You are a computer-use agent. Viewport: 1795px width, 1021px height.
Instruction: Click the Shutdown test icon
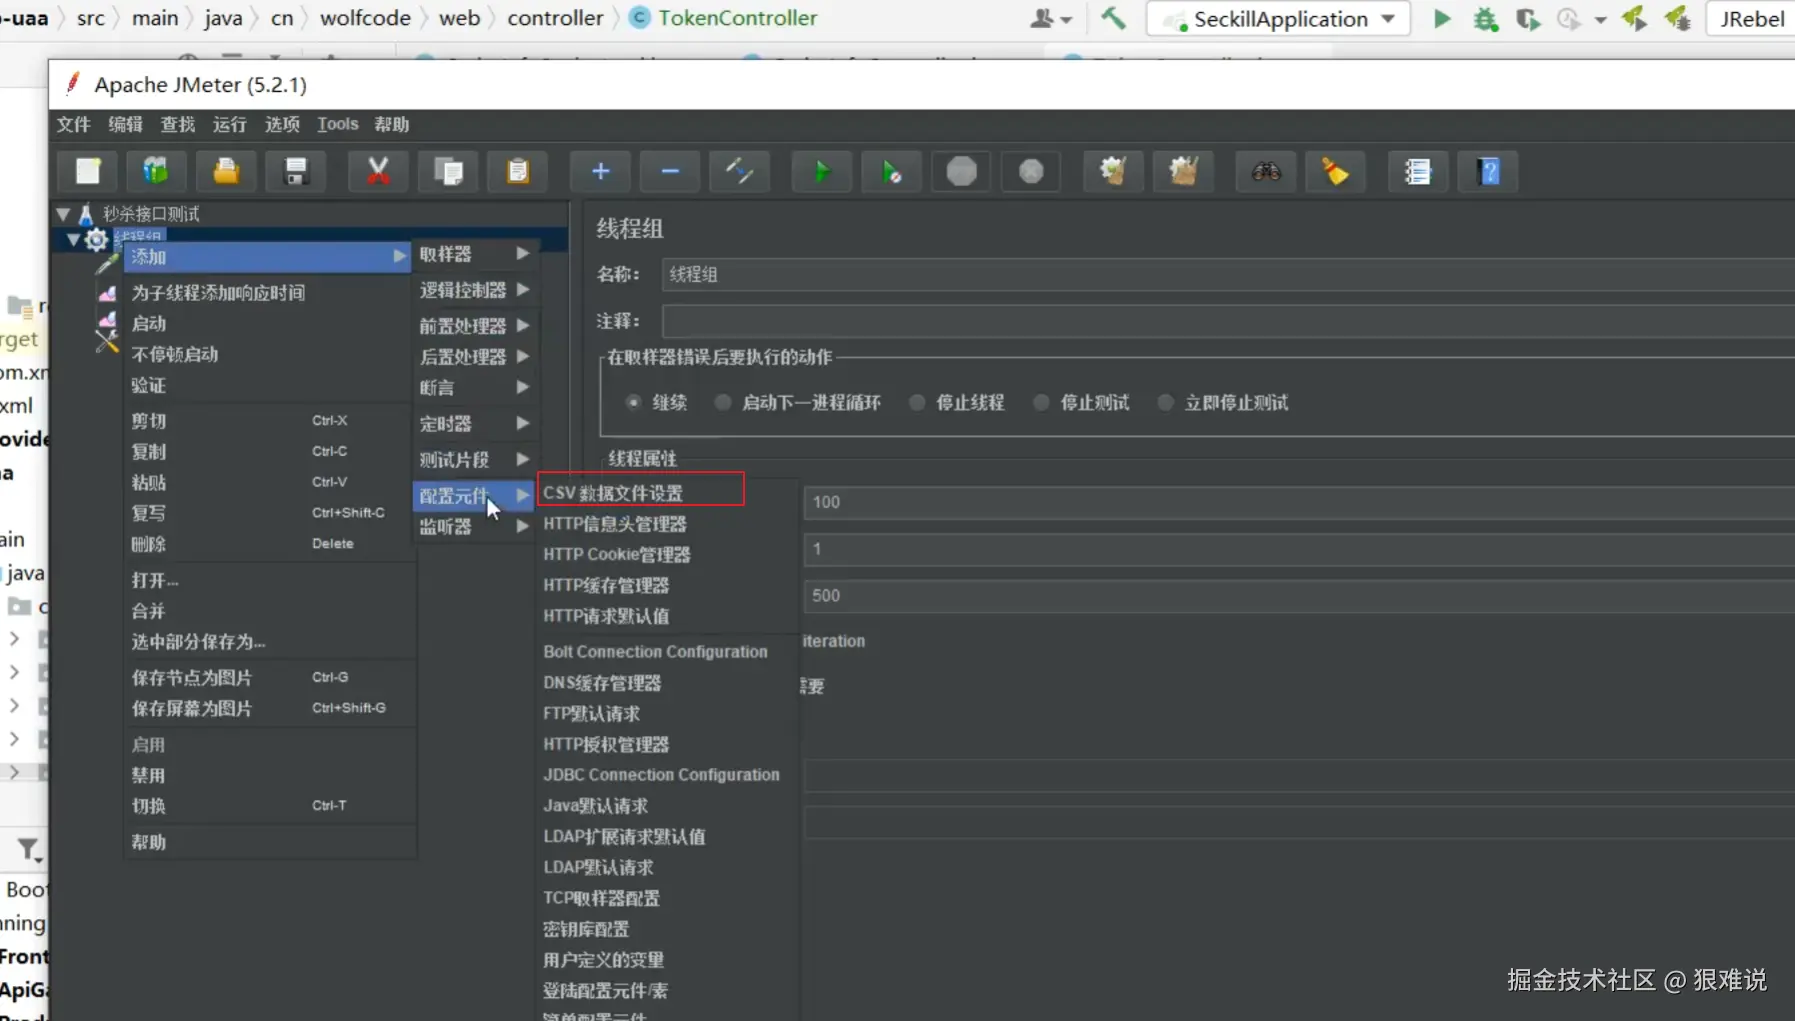click(x=1031, y=172)
